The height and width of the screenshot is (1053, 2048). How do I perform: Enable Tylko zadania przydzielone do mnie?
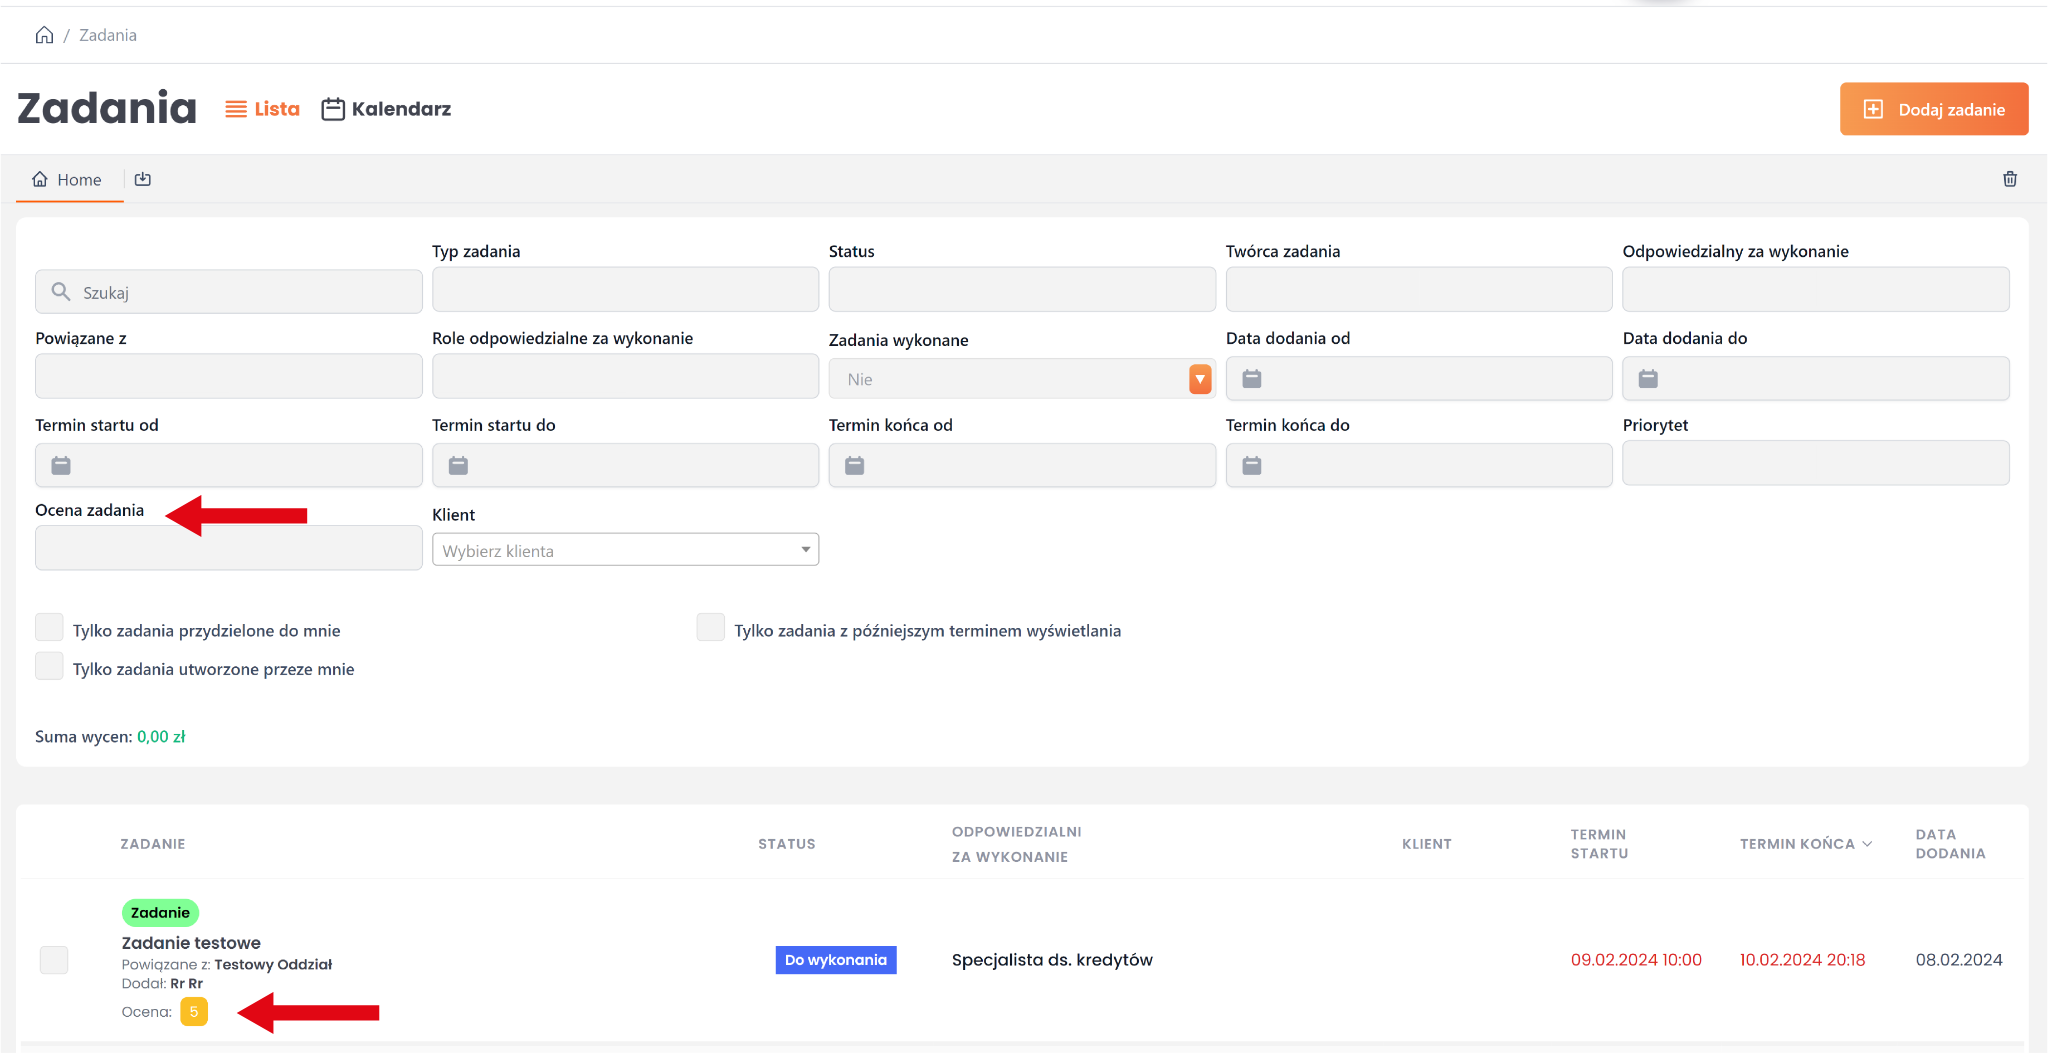pos(49,628)
